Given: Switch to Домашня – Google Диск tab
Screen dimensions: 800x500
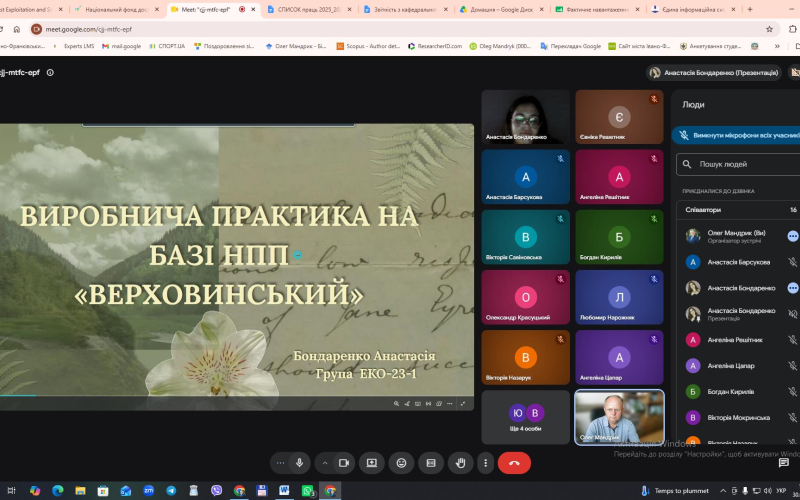Looking at the screenshot, I should 502,9.
